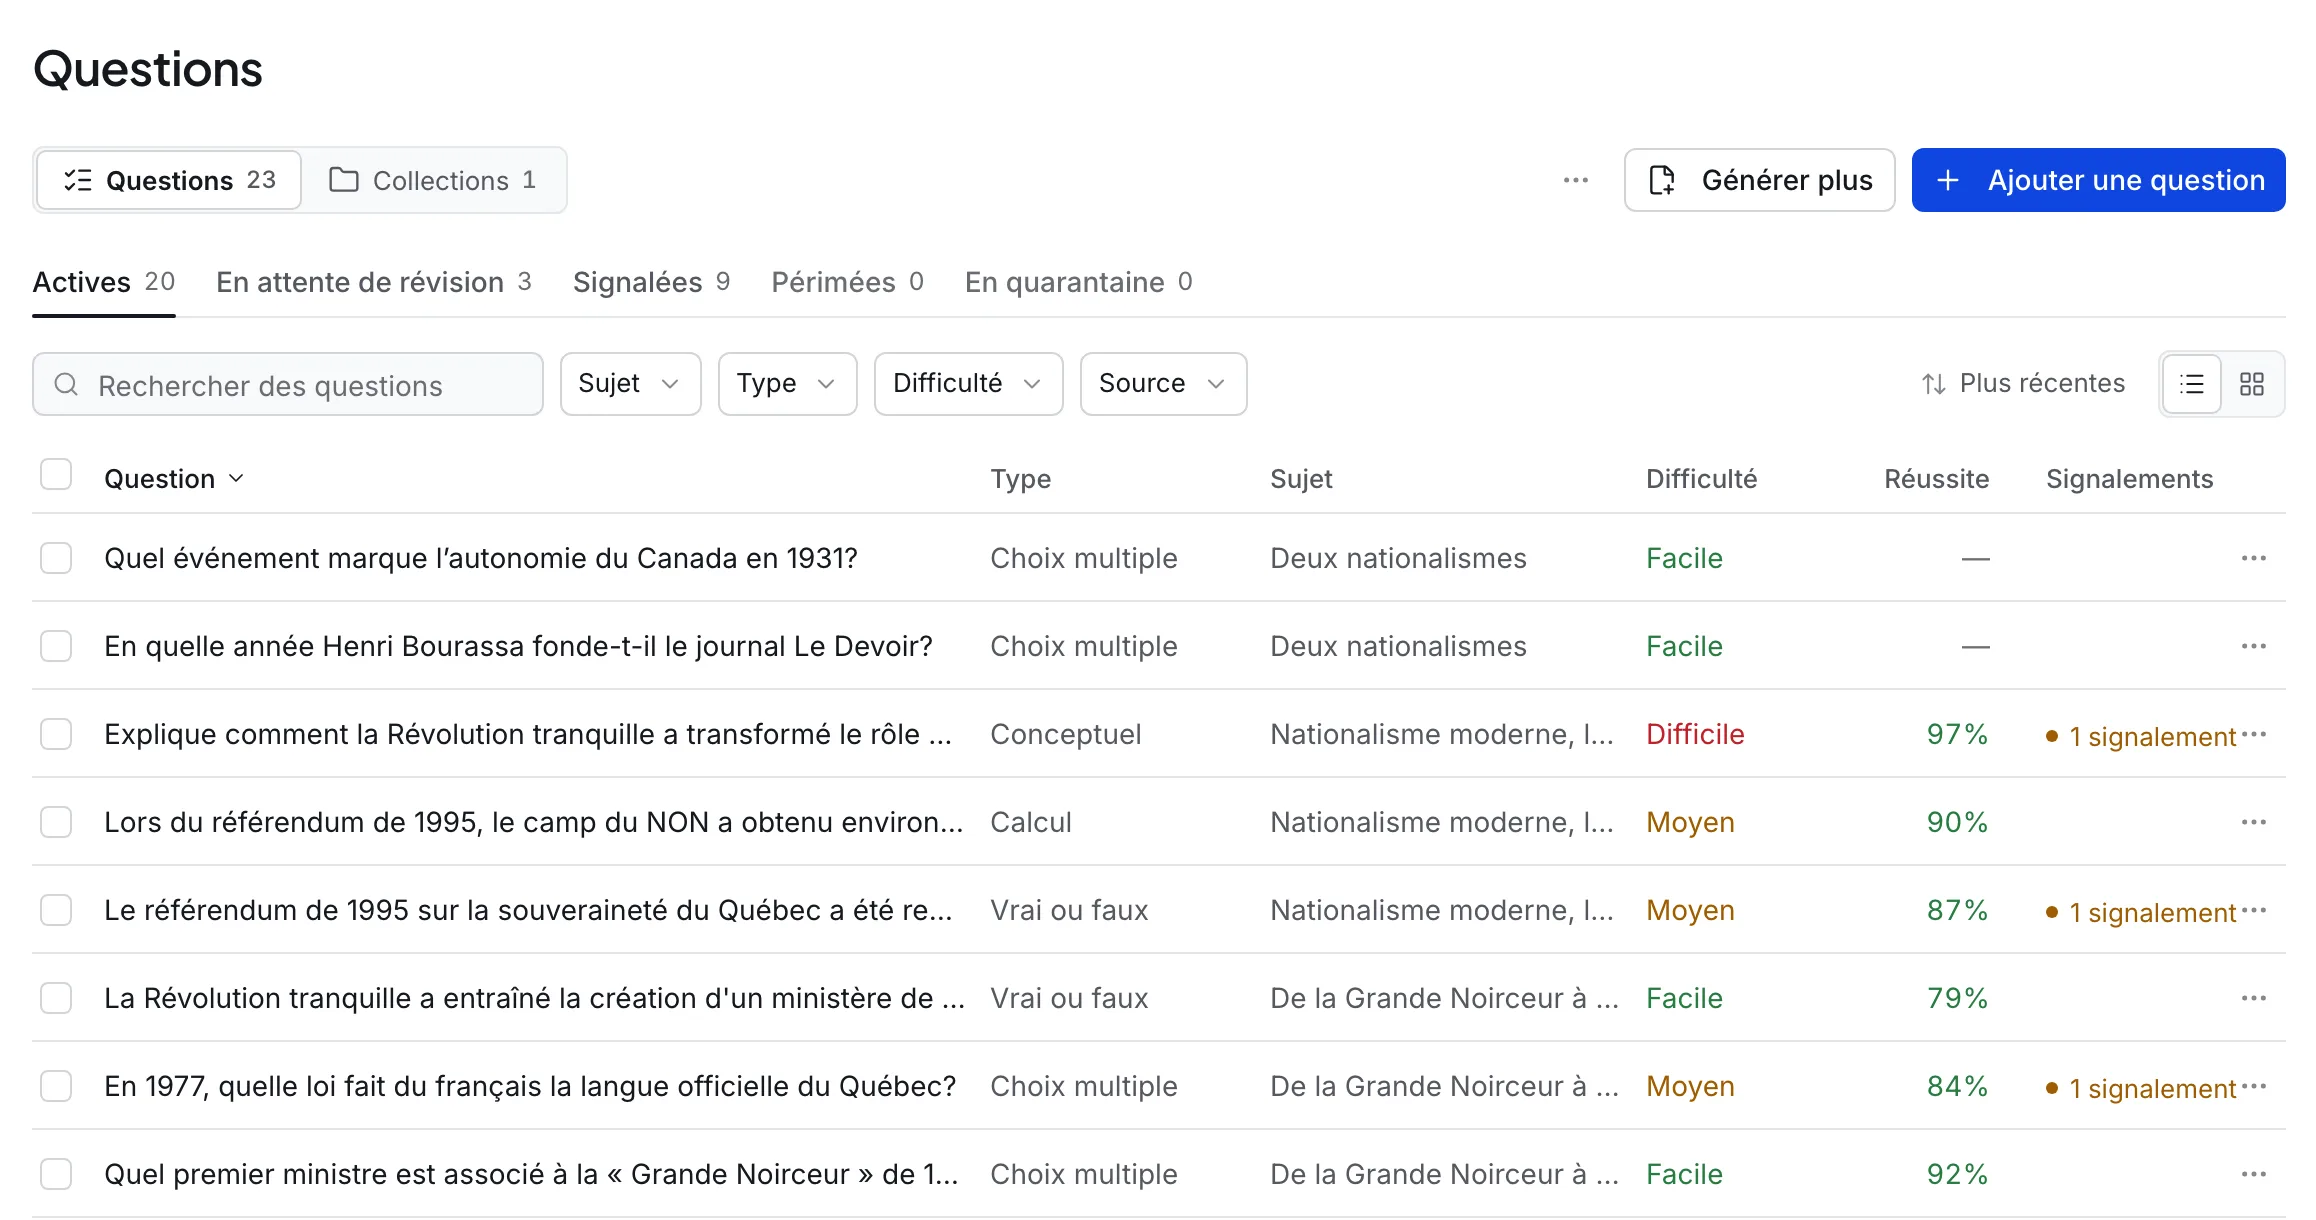Open row menu for 'La Révolution tranquille a entraîné'

point(2253,998)
